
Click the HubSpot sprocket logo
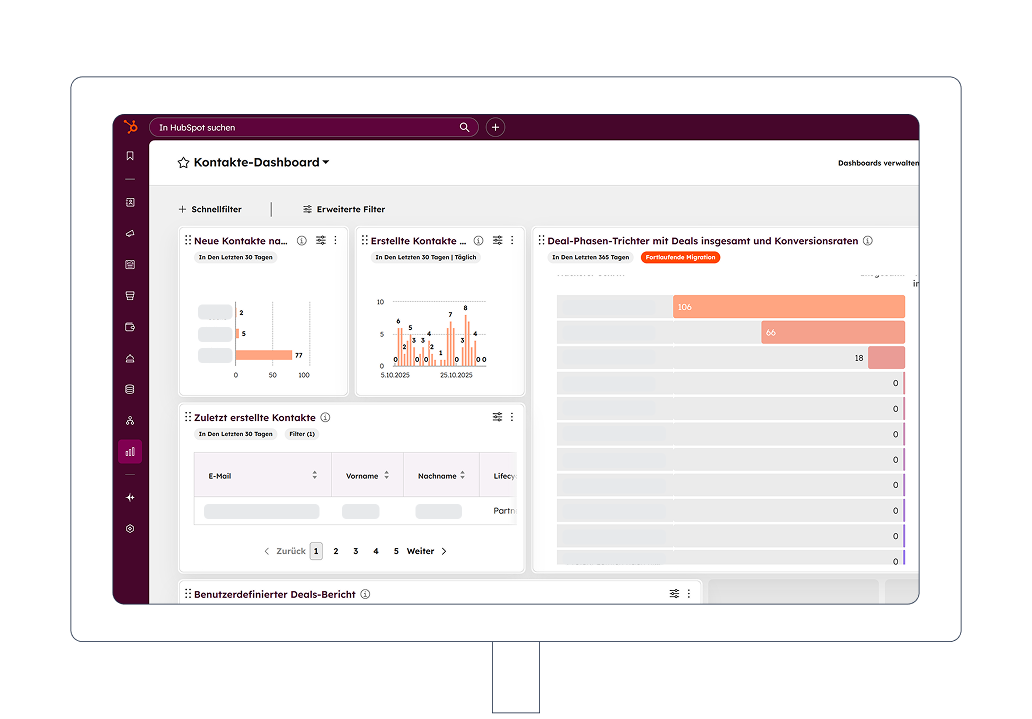click(x=130, y=127)
